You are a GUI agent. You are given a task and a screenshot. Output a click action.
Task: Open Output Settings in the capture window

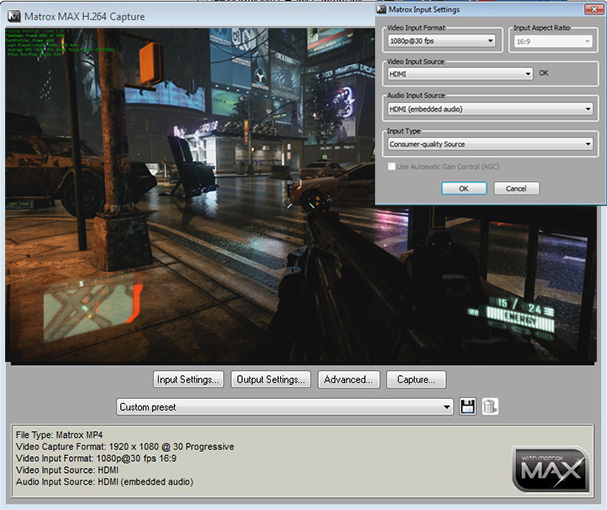pyautogui.click(x=271, y=379)
